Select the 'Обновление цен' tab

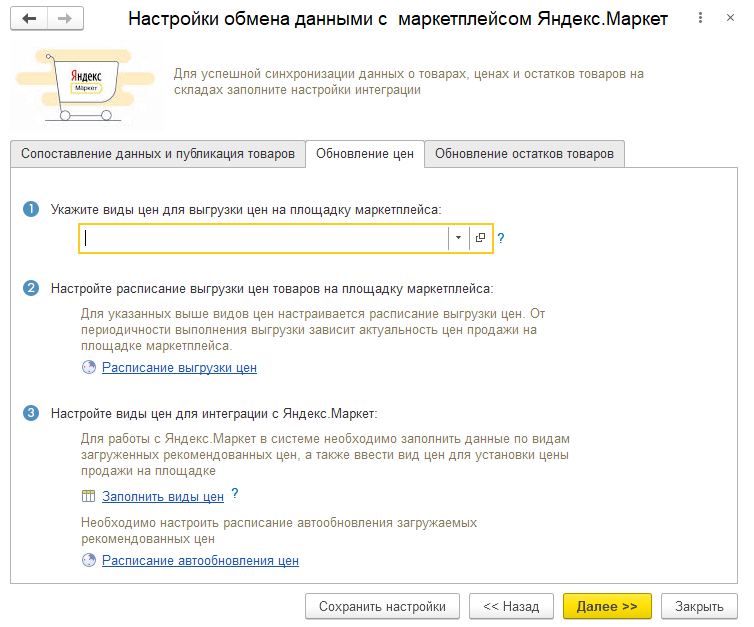(x=364, y=154)
